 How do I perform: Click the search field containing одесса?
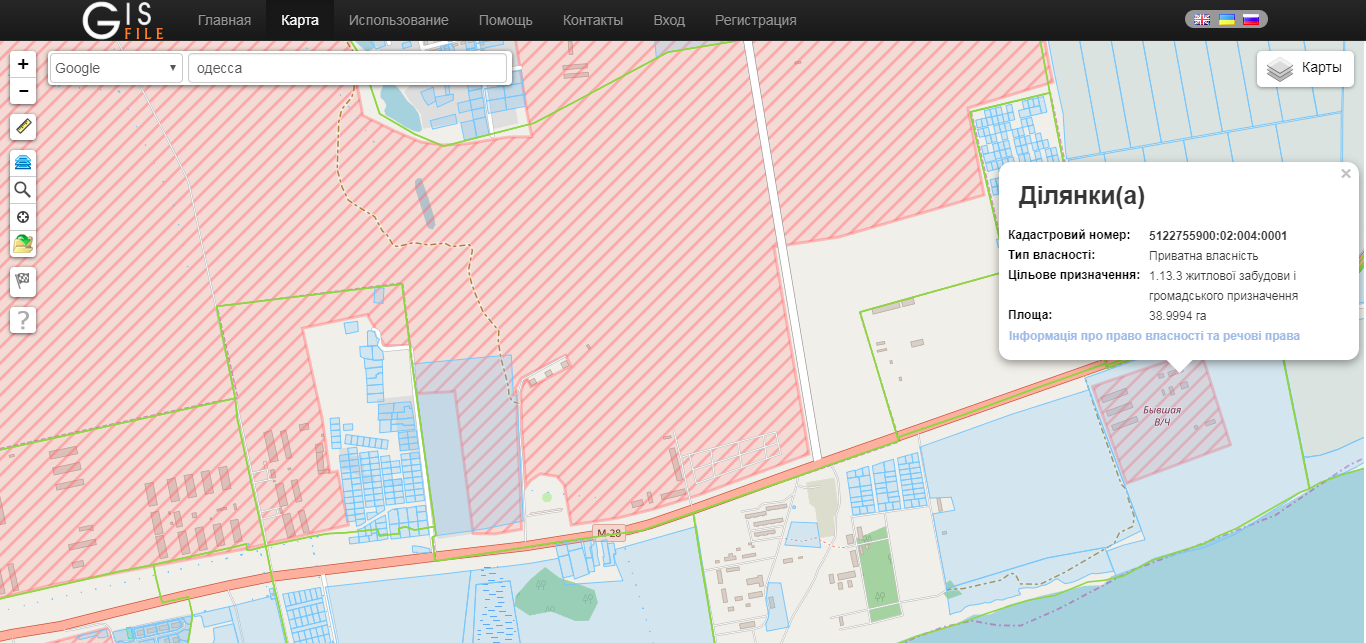[x=347, y=68]
